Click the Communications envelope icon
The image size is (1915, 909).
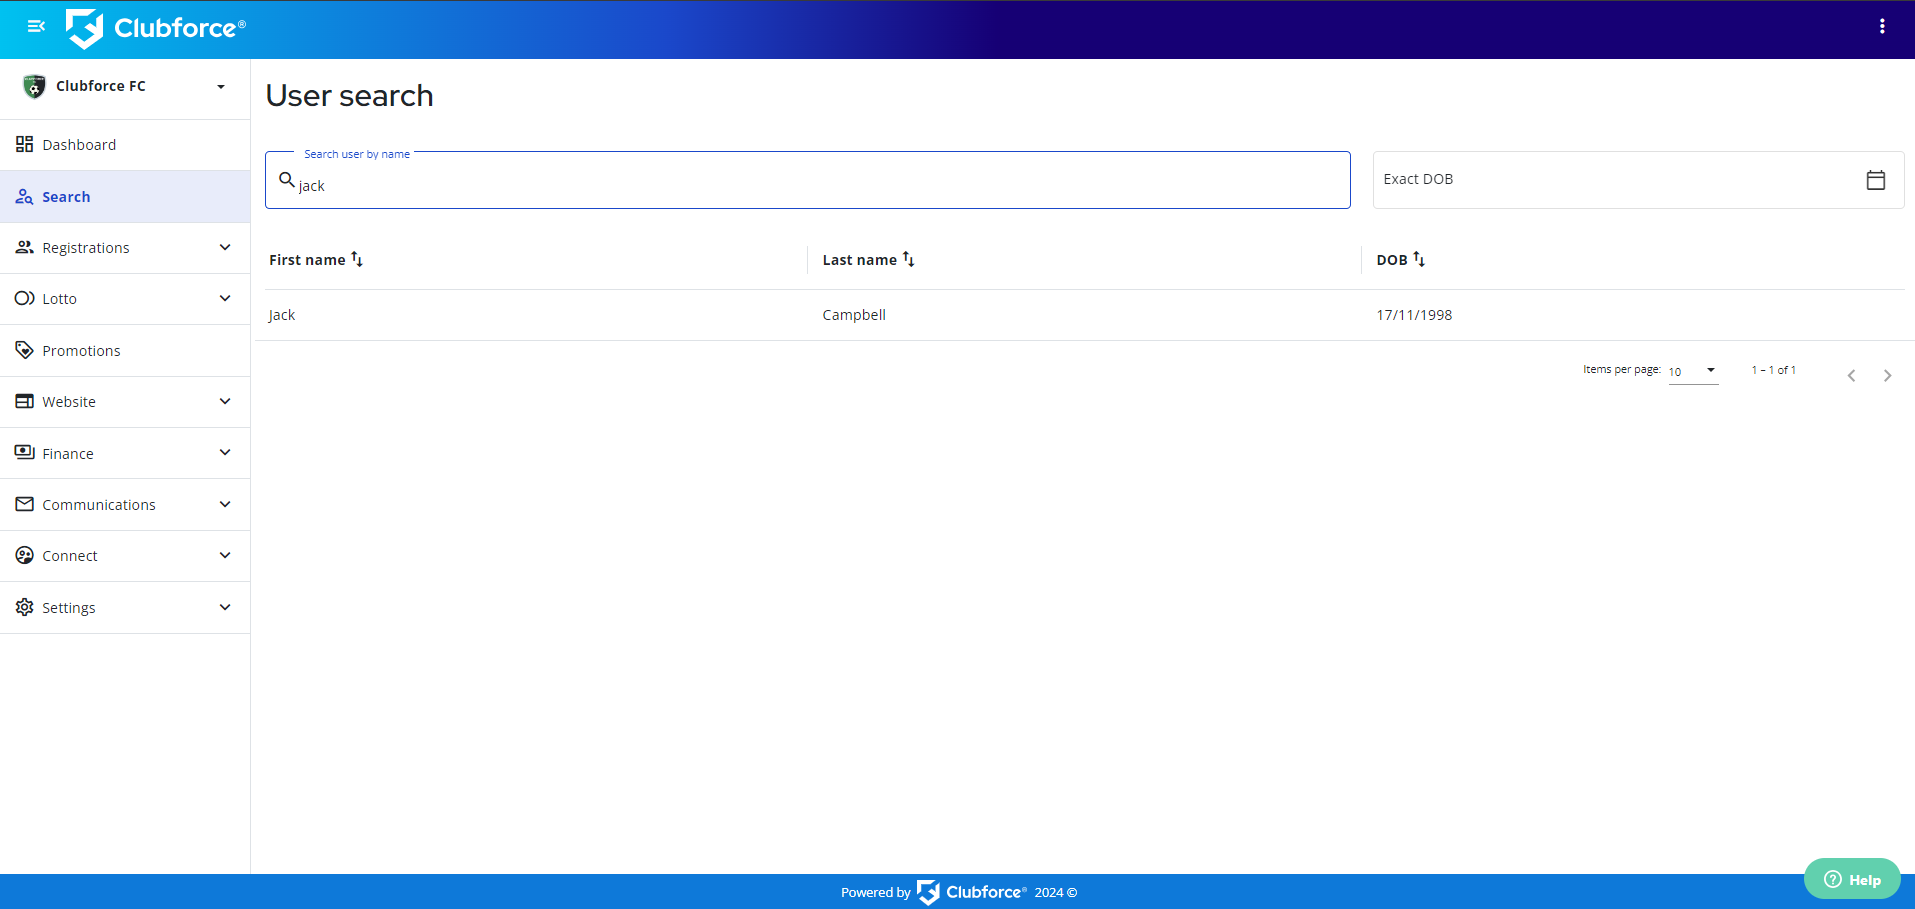(25, 504)
